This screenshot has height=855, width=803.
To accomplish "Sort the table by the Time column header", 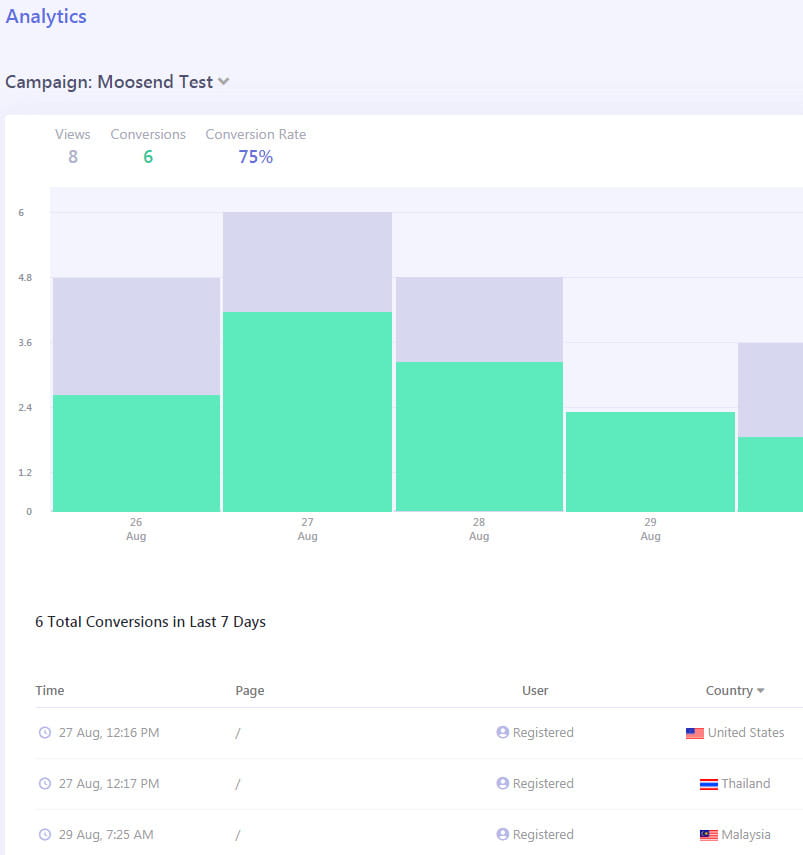I will [50, 691].
